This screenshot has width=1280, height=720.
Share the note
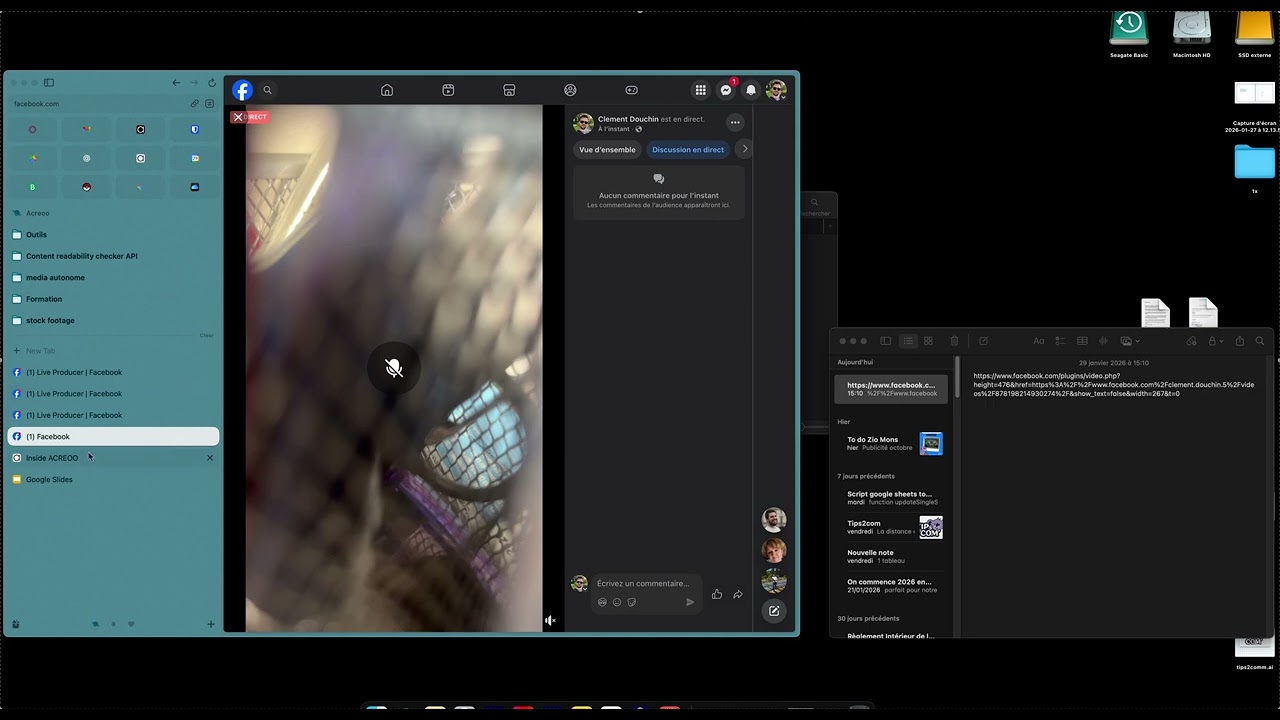(1240, 341)
